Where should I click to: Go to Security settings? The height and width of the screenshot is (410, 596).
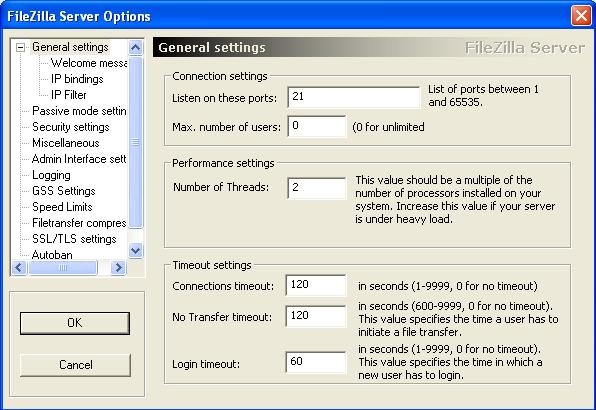71,127
